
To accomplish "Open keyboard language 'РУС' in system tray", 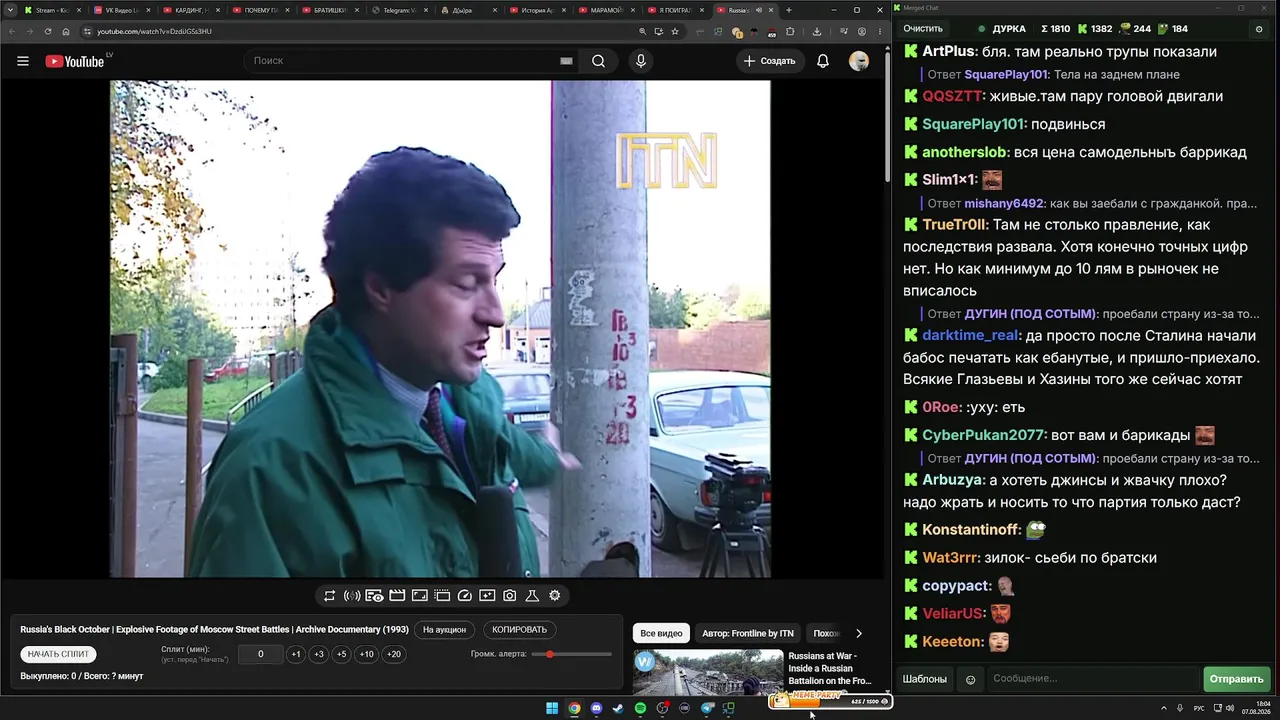I will click(1200, 709).
